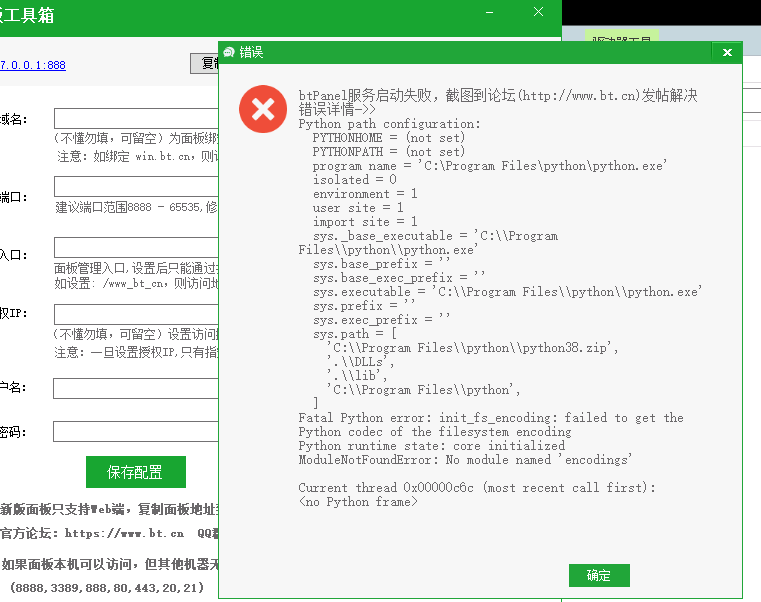Click the 建议端口范围8888 - 65535 hint text
761x602 pixels.
136,207
